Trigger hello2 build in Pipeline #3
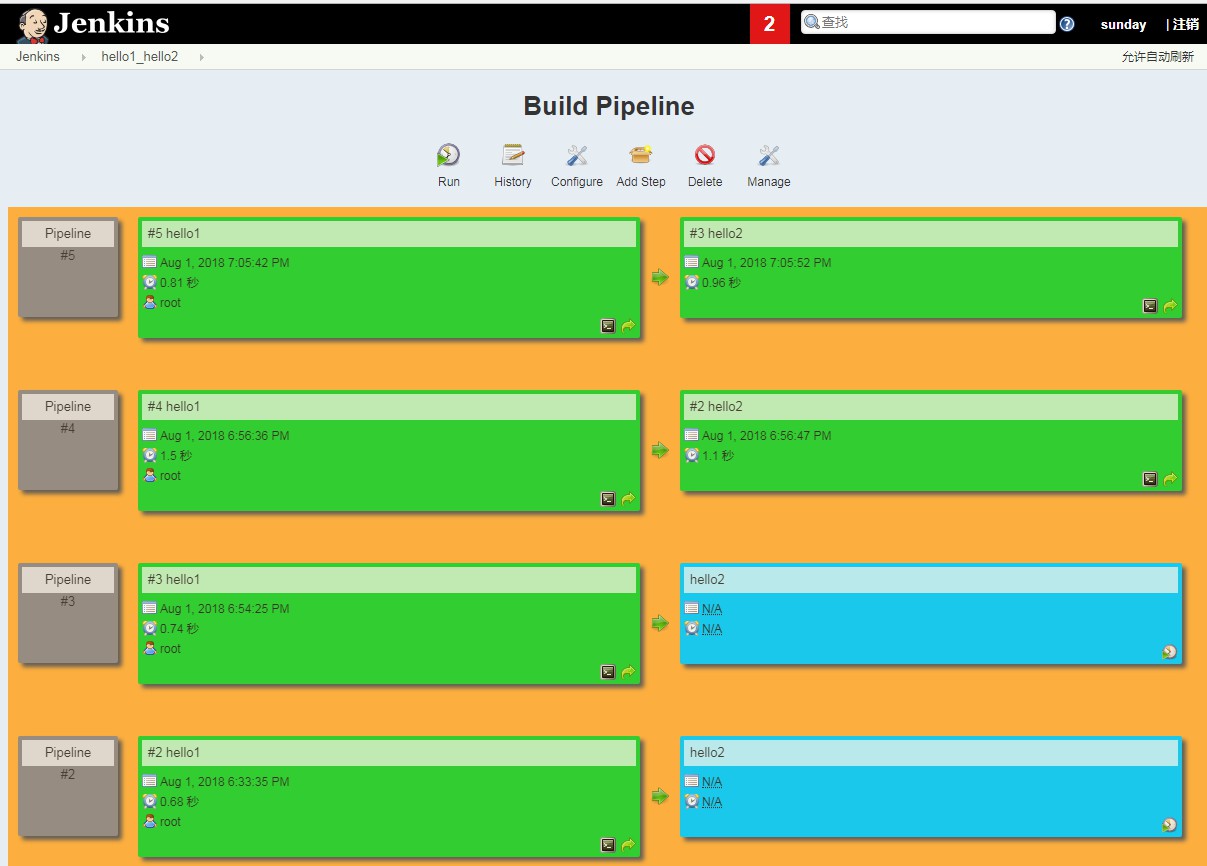The width and height of the screenshot is (1207, 866). click(1169, 652)
